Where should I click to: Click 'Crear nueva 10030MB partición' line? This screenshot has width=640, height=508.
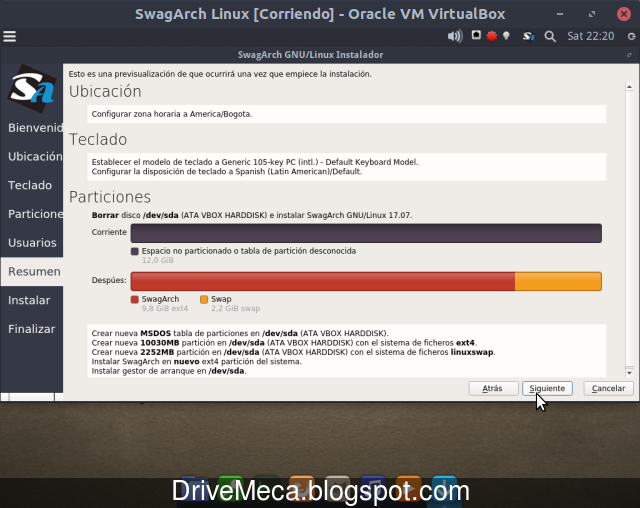[x=284, y=343]
